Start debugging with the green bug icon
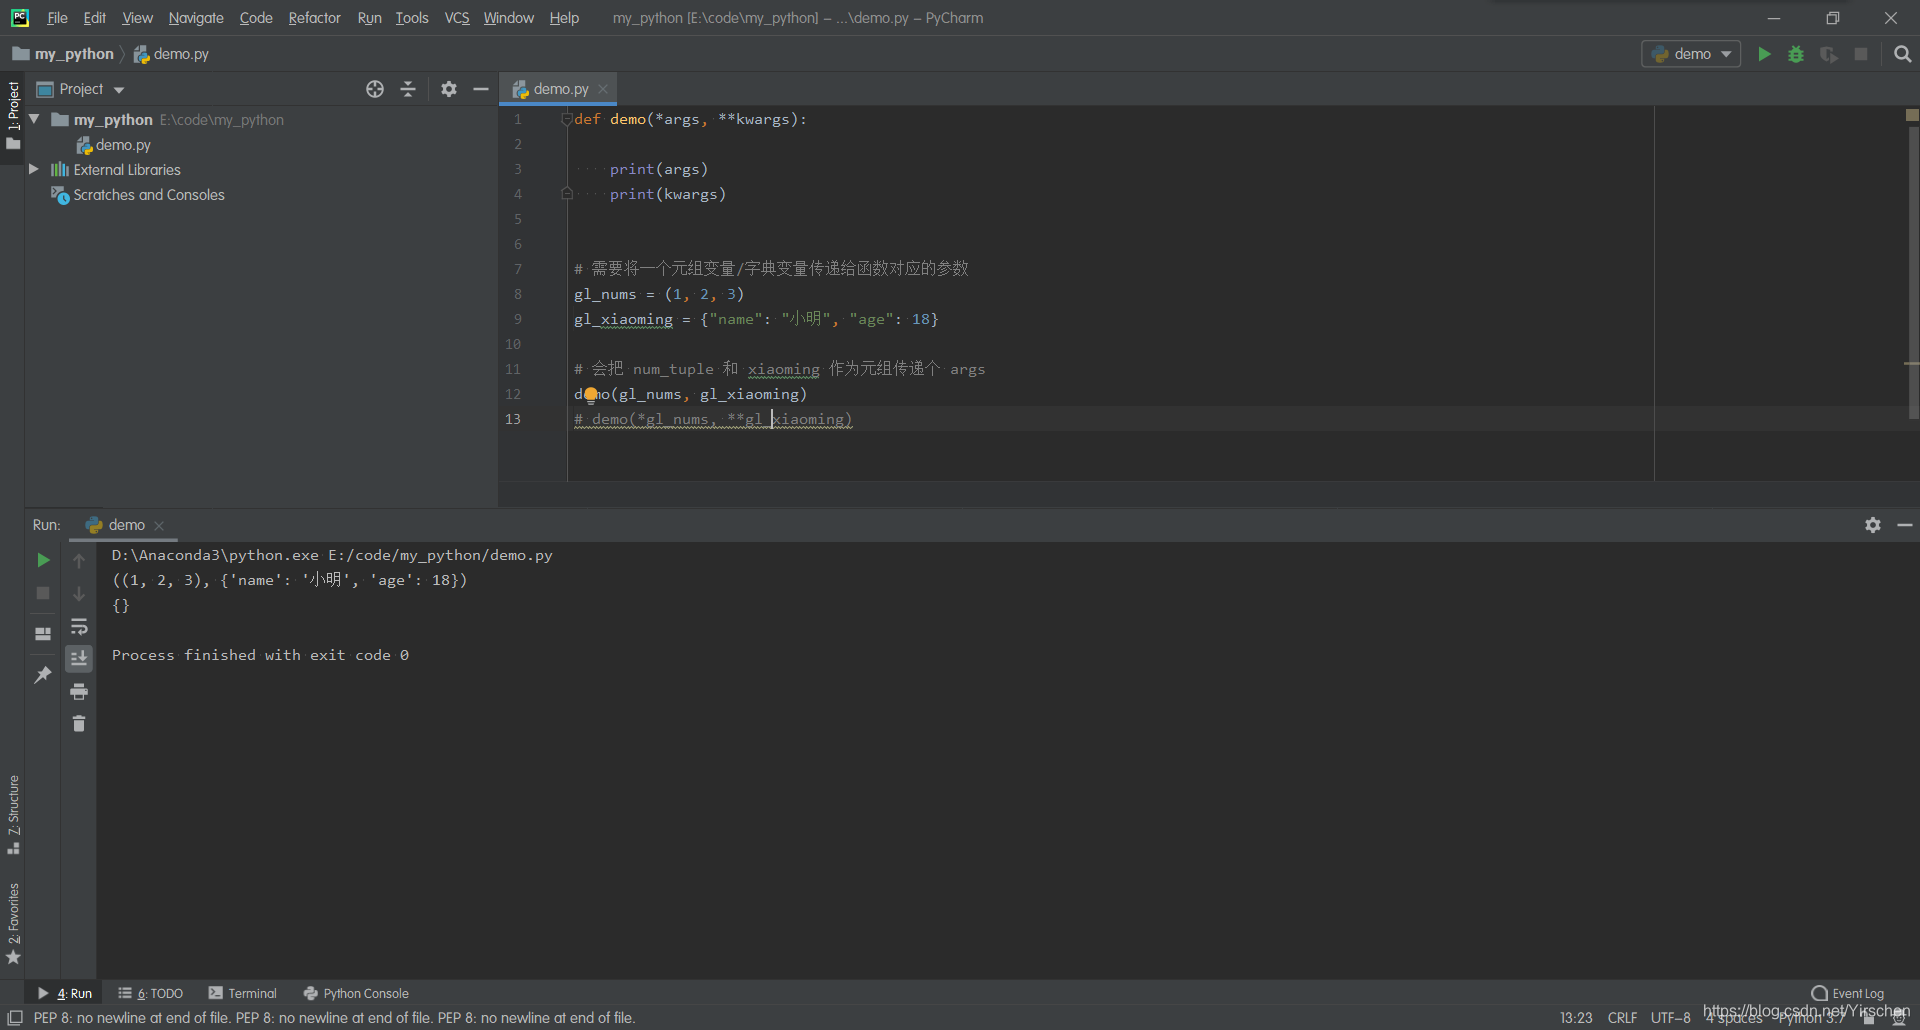 pos(1796,54)
